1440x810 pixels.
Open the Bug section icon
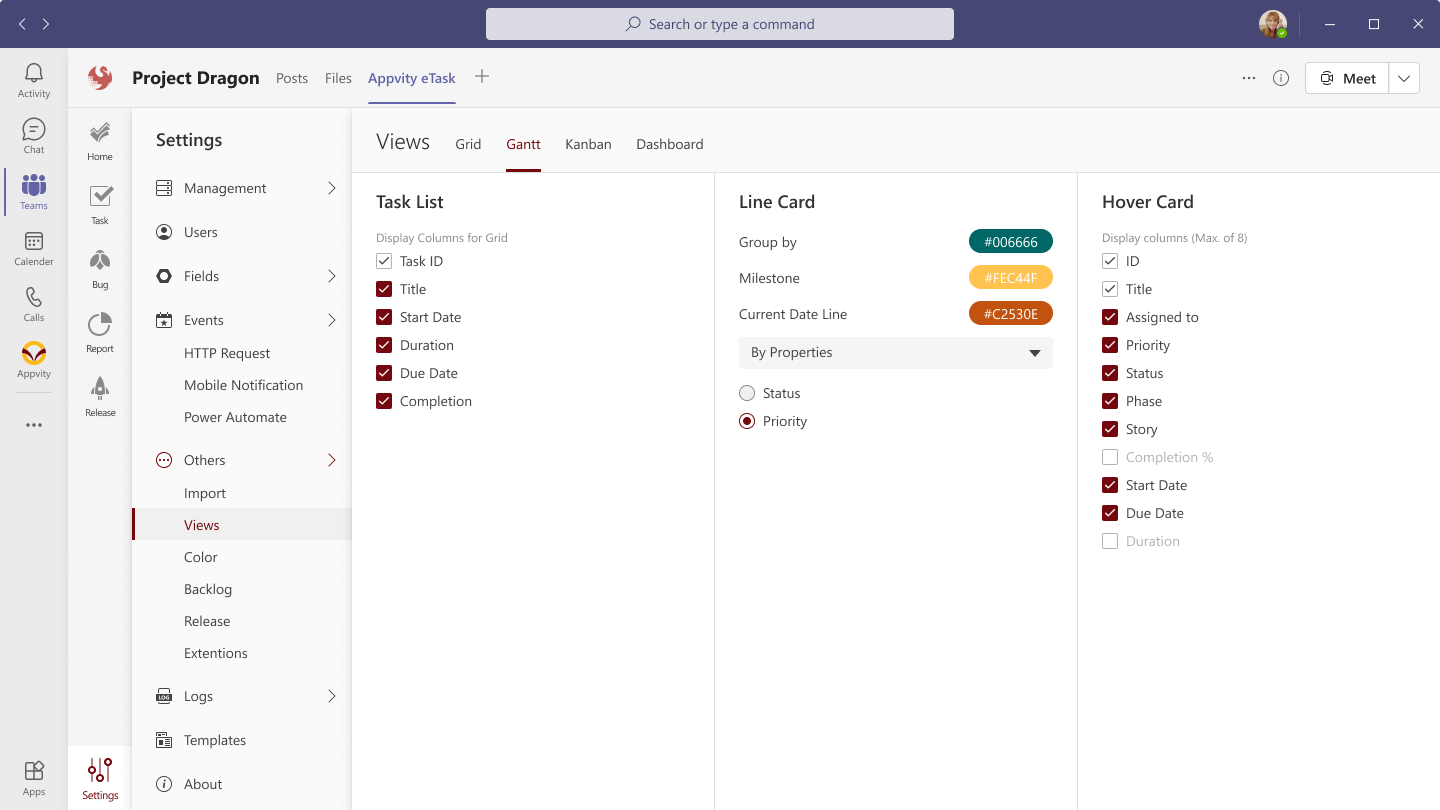tap(100, 262)
